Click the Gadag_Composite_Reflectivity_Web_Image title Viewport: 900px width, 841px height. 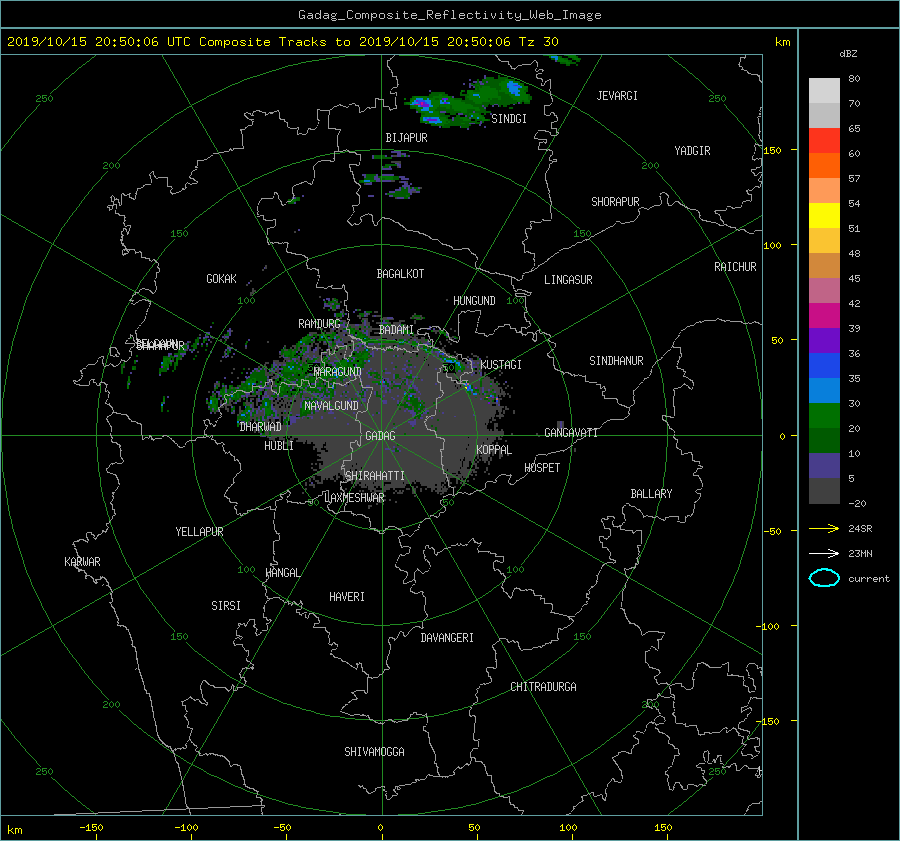tap(449, 15)
